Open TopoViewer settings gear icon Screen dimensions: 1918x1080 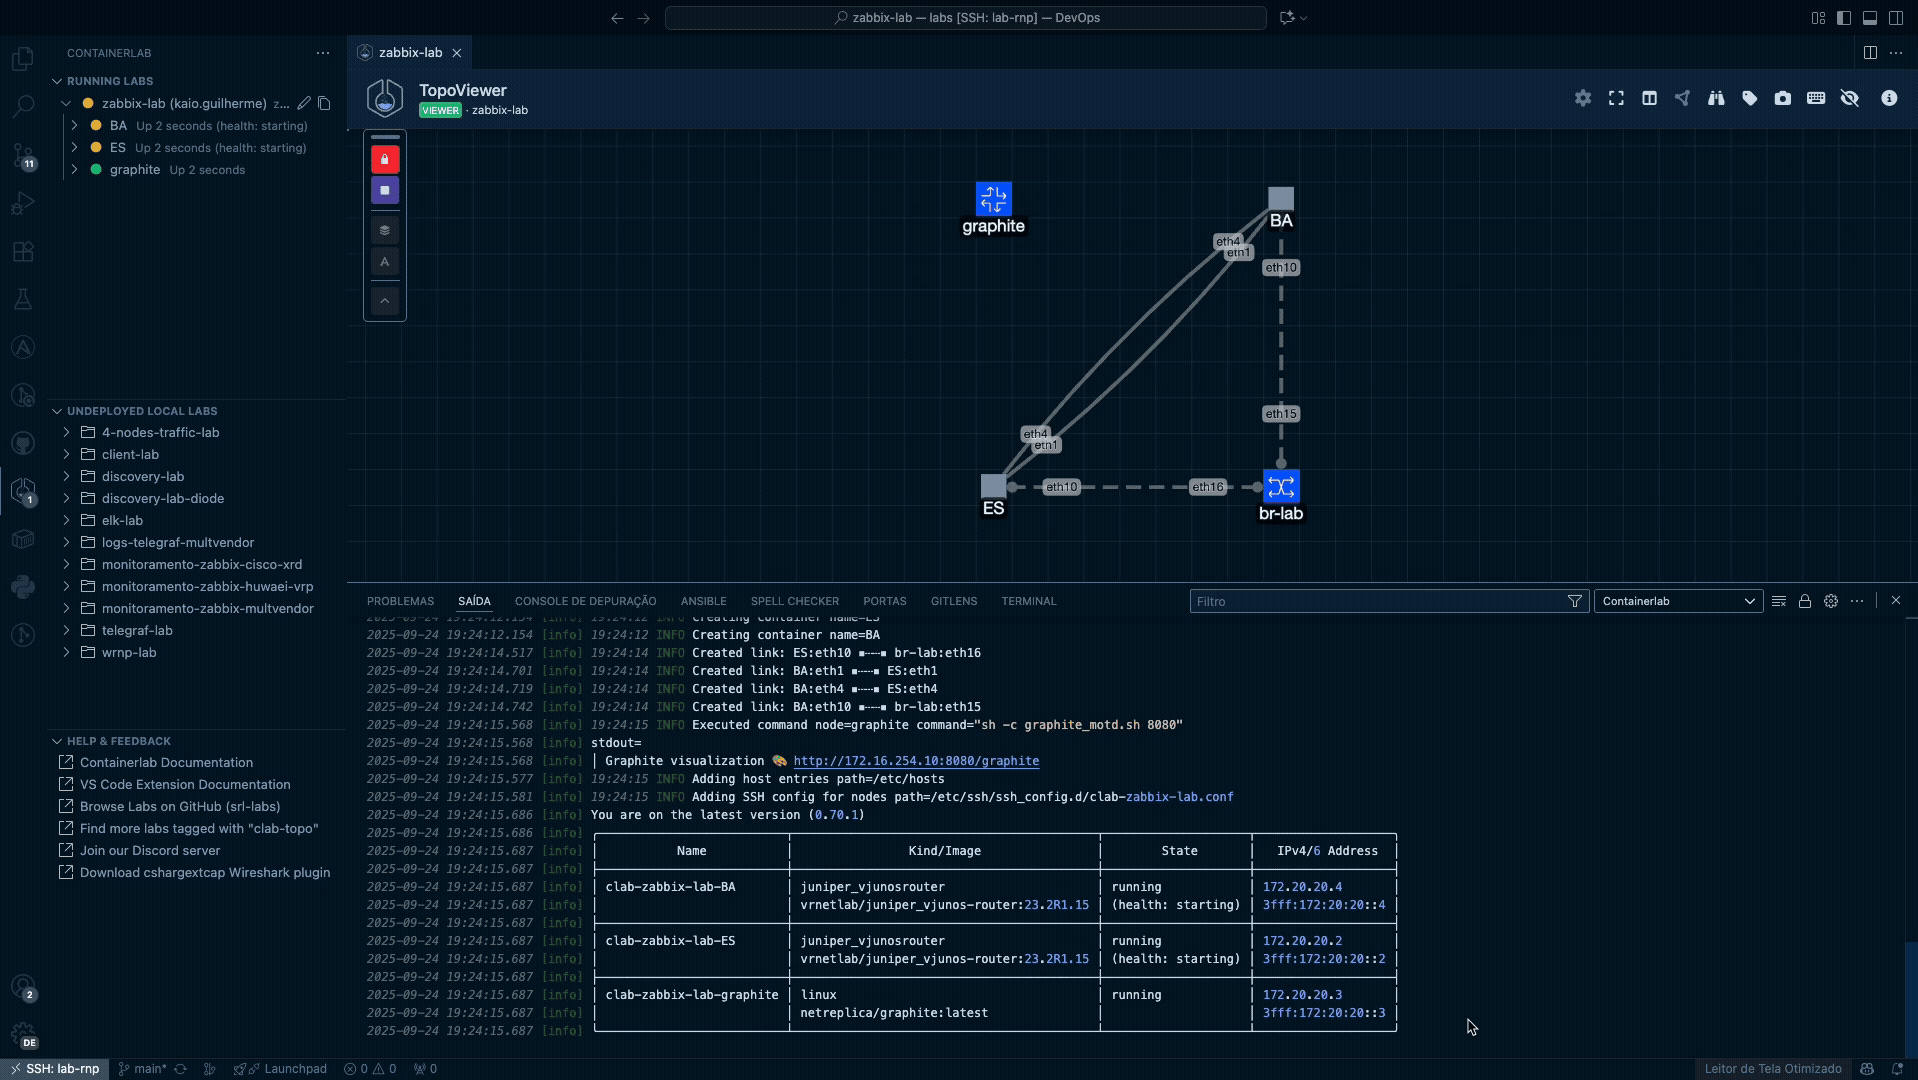(1582, 98)
